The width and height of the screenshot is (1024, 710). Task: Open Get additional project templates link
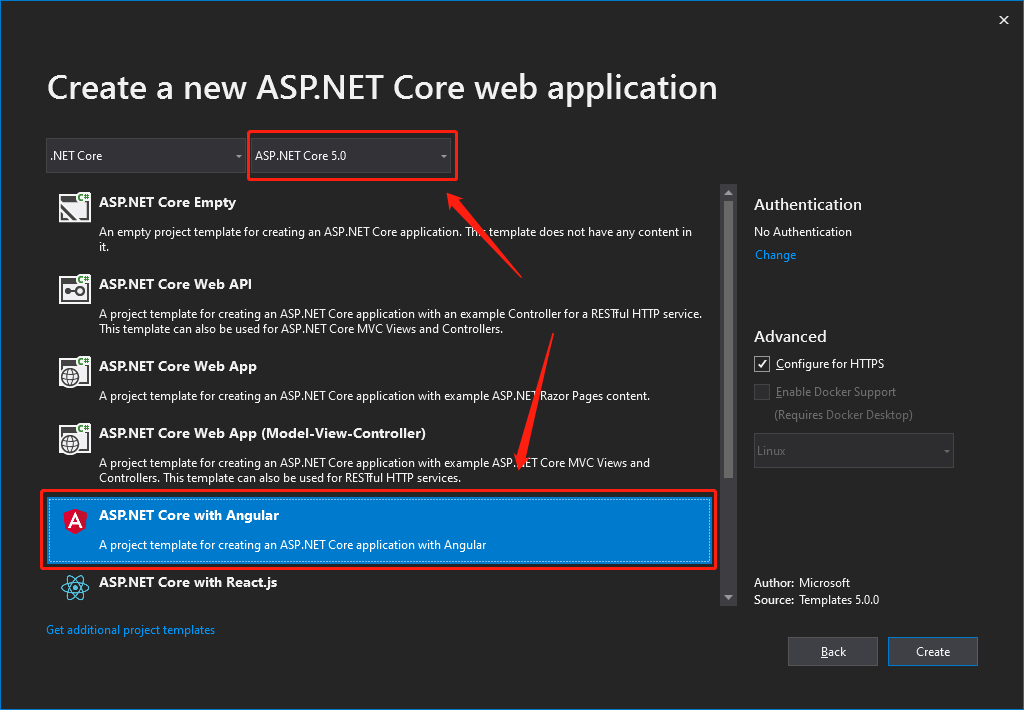pos(131,630)
